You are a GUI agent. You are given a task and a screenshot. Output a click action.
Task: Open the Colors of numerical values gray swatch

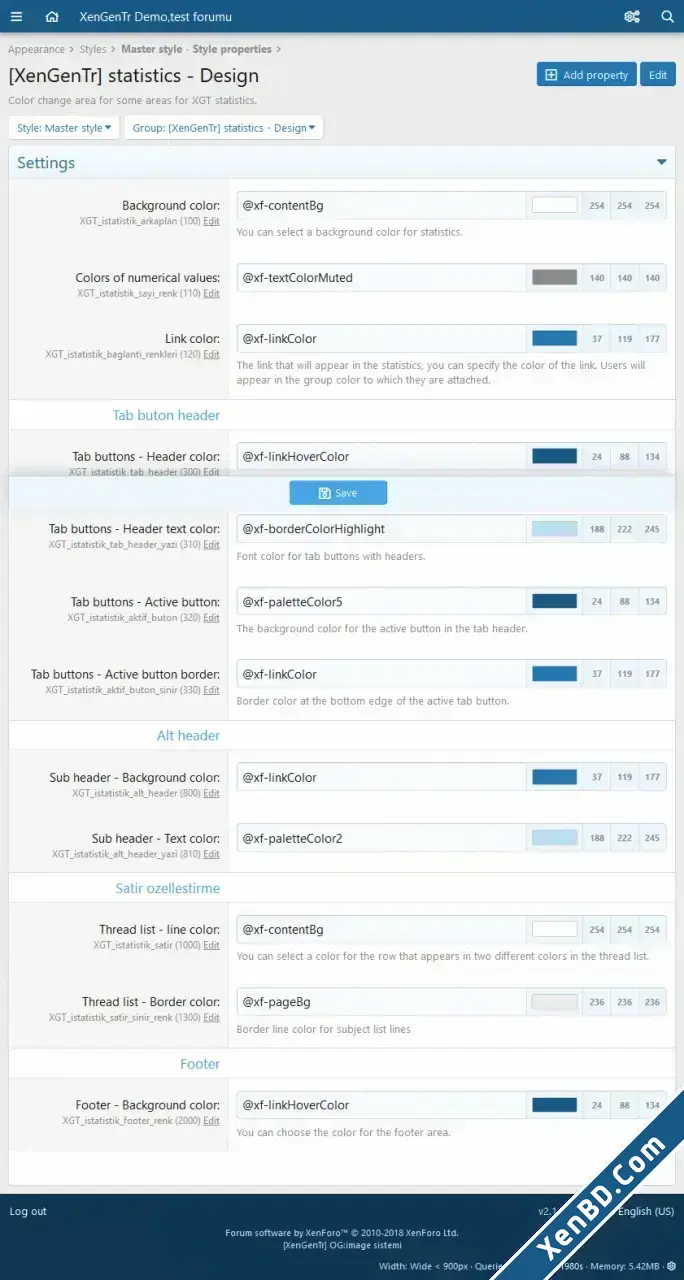point(554,277)
